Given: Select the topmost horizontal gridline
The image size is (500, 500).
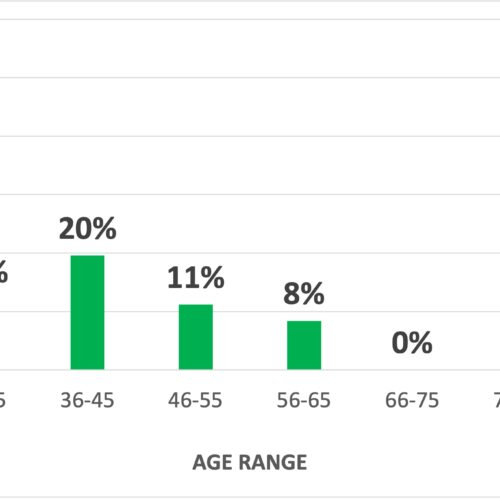Looking at the screenshot, I should (x=250, y=19).
